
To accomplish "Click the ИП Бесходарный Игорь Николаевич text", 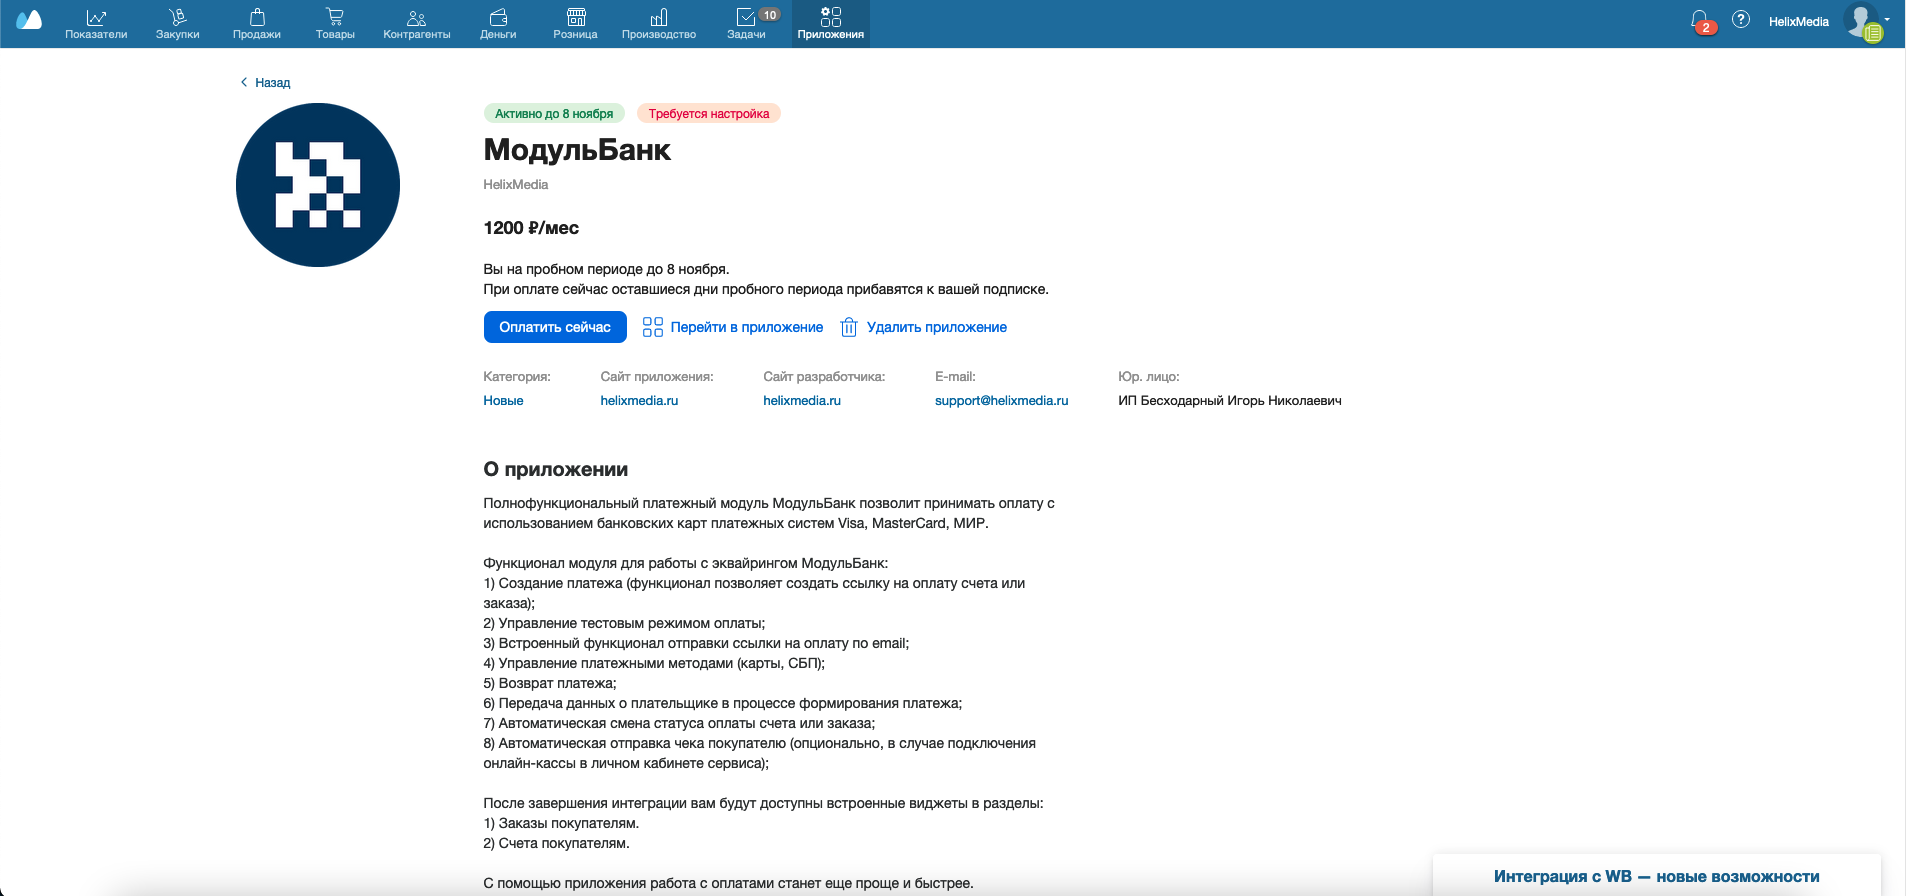I will [1230, 401].
